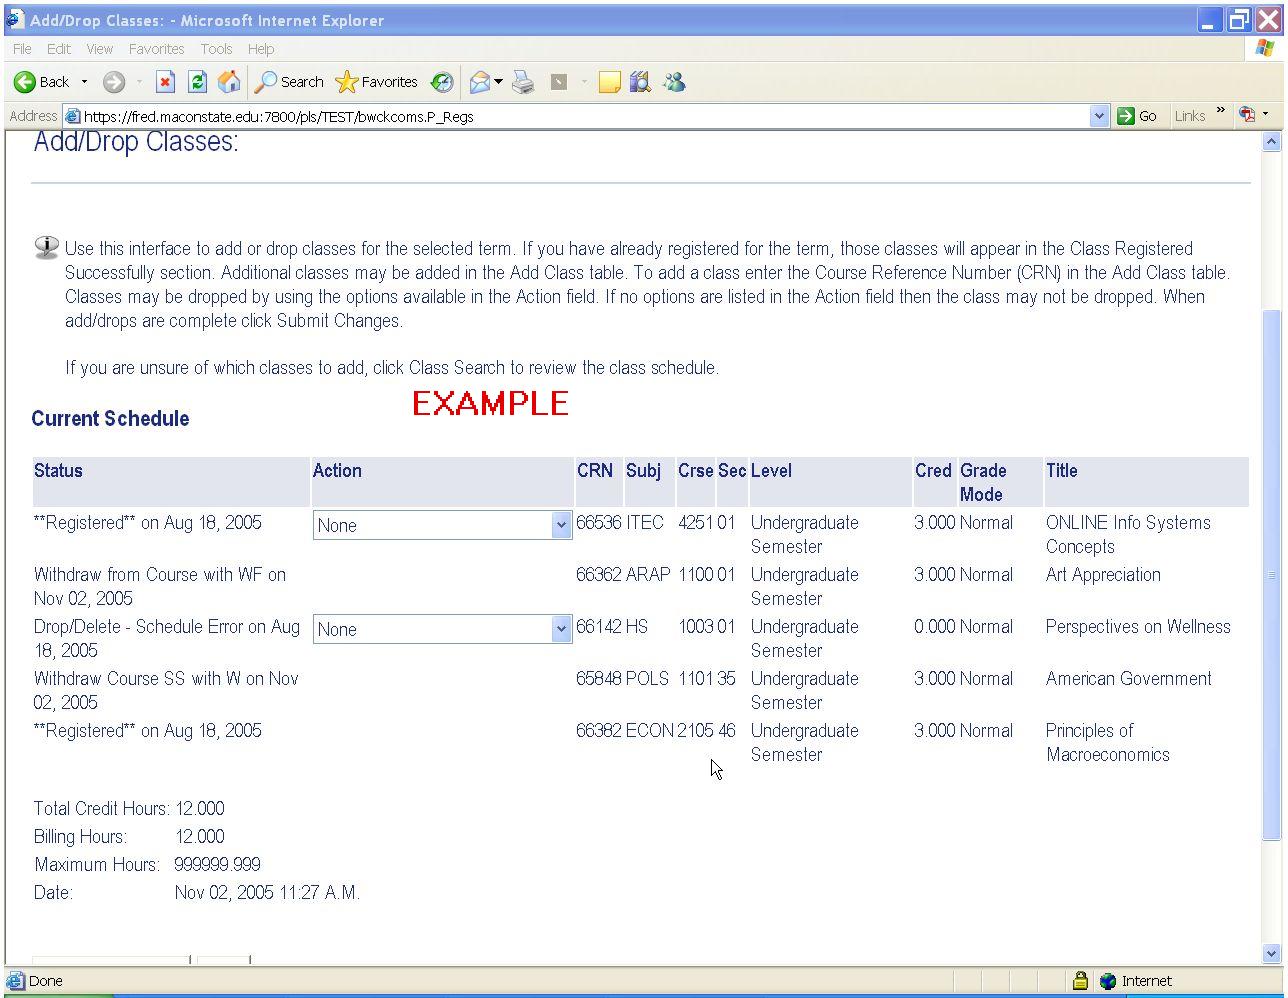Screen dimensions: 1288x998
Task: Launch the Messenger toolbar icon
Action: 675,82
